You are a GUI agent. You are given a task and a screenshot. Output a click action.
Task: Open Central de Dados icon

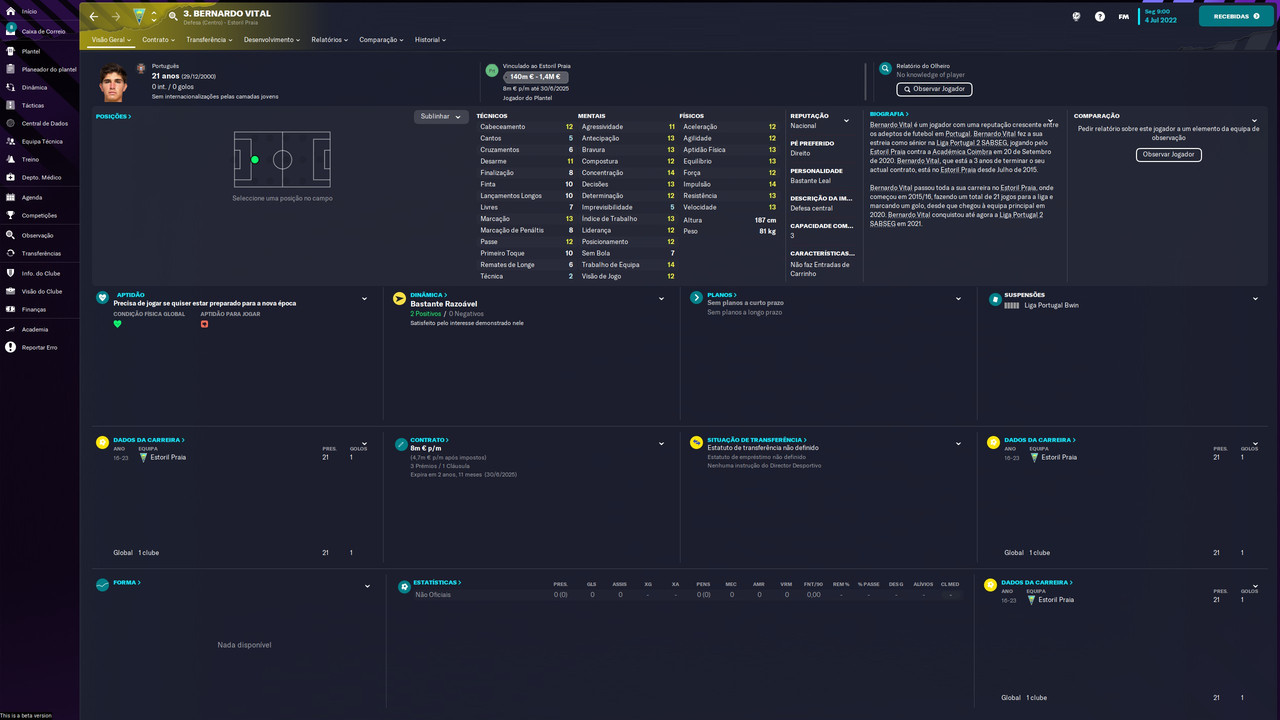[10, 123]
